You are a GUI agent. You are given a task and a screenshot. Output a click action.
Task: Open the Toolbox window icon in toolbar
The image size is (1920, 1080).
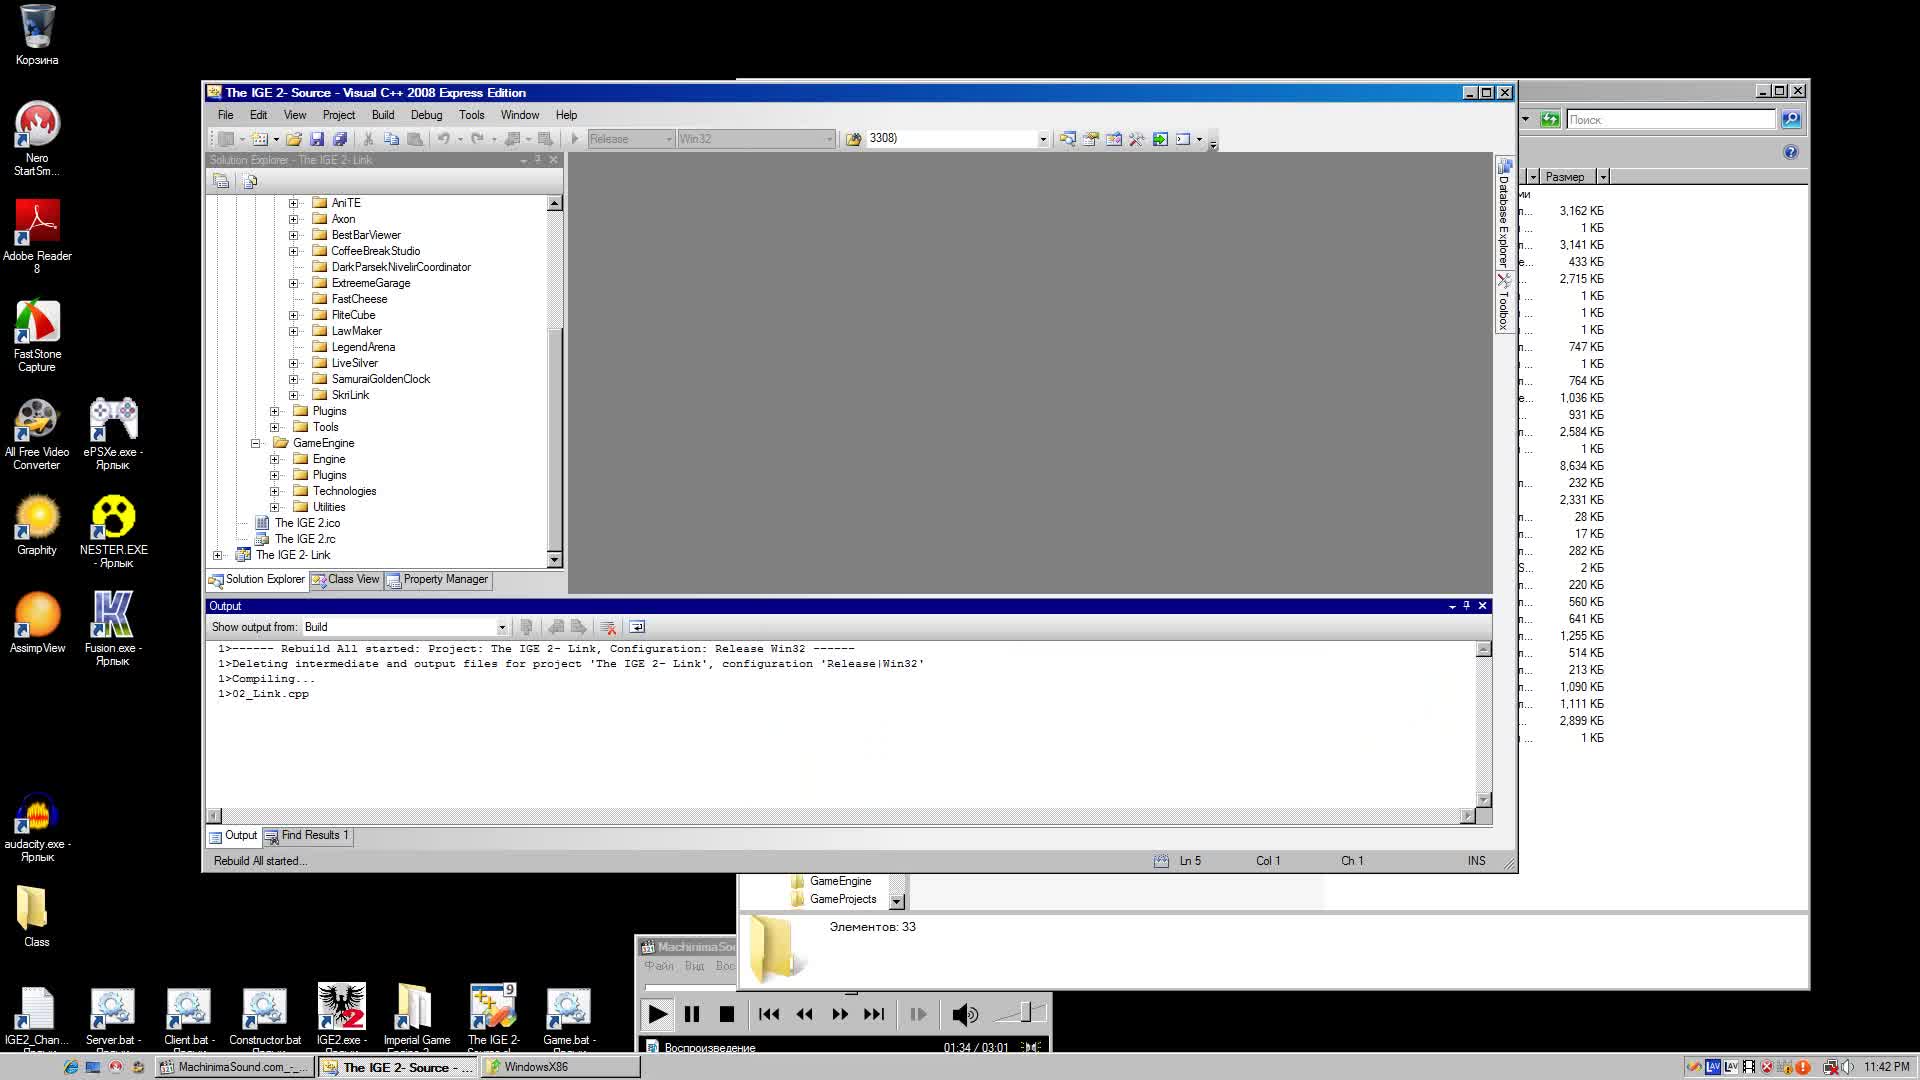click(1137, 139)
